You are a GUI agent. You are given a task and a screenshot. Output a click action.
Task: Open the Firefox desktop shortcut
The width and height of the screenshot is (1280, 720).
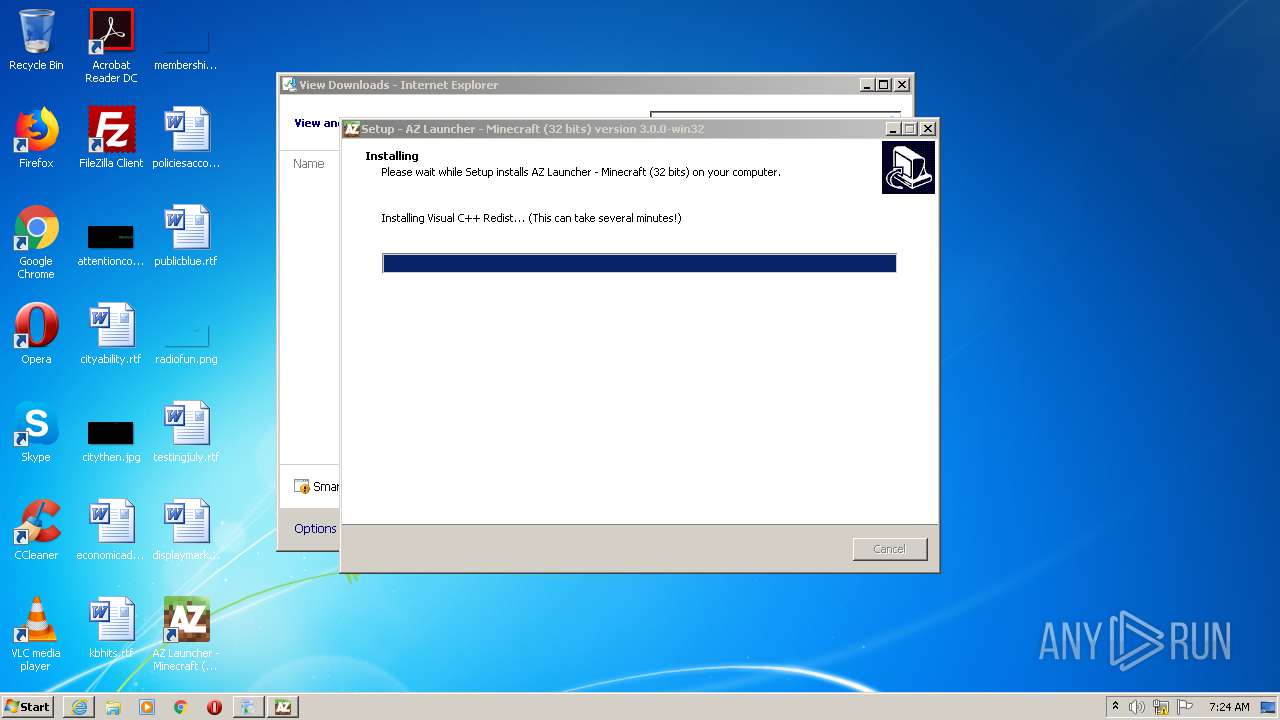[36, 138]
